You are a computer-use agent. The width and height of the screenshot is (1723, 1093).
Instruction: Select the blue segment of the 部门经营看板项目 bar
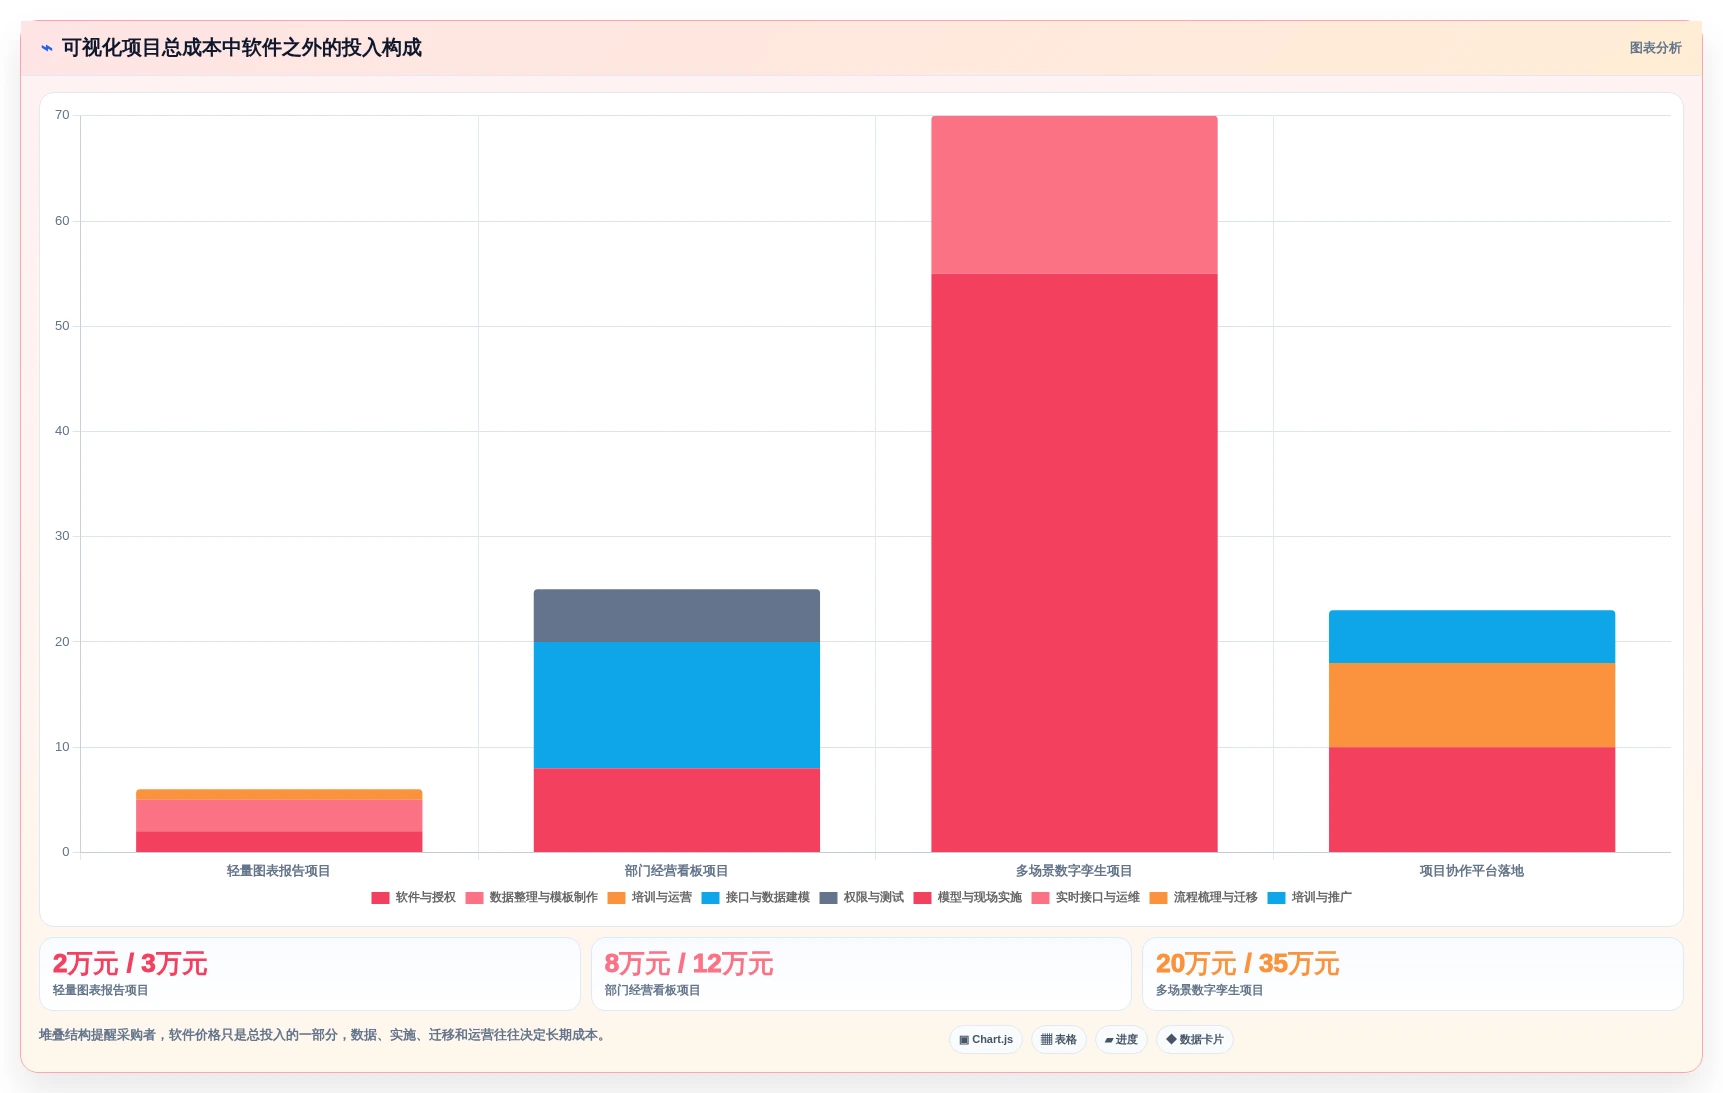[676, 705]
